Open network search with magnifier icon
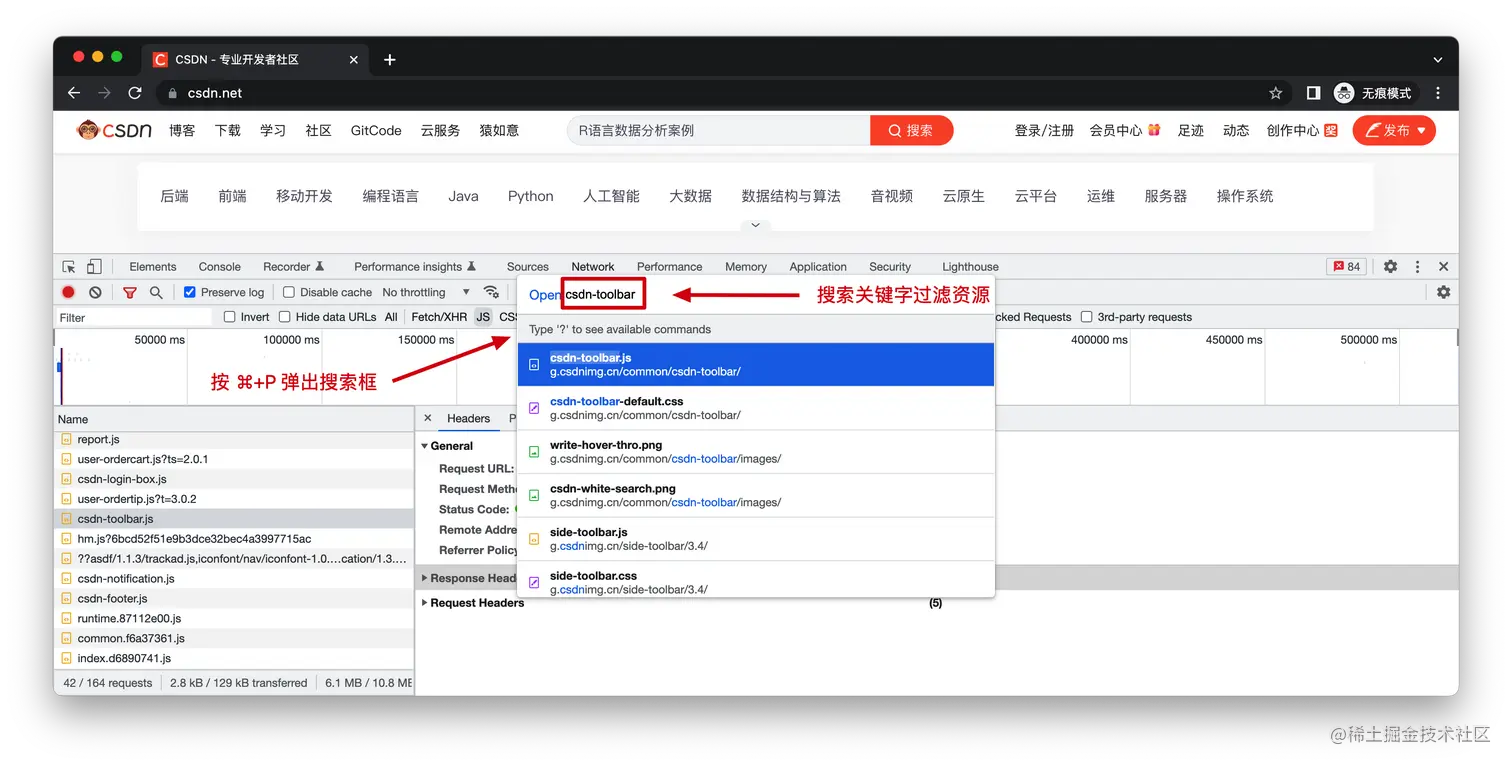 156,292
